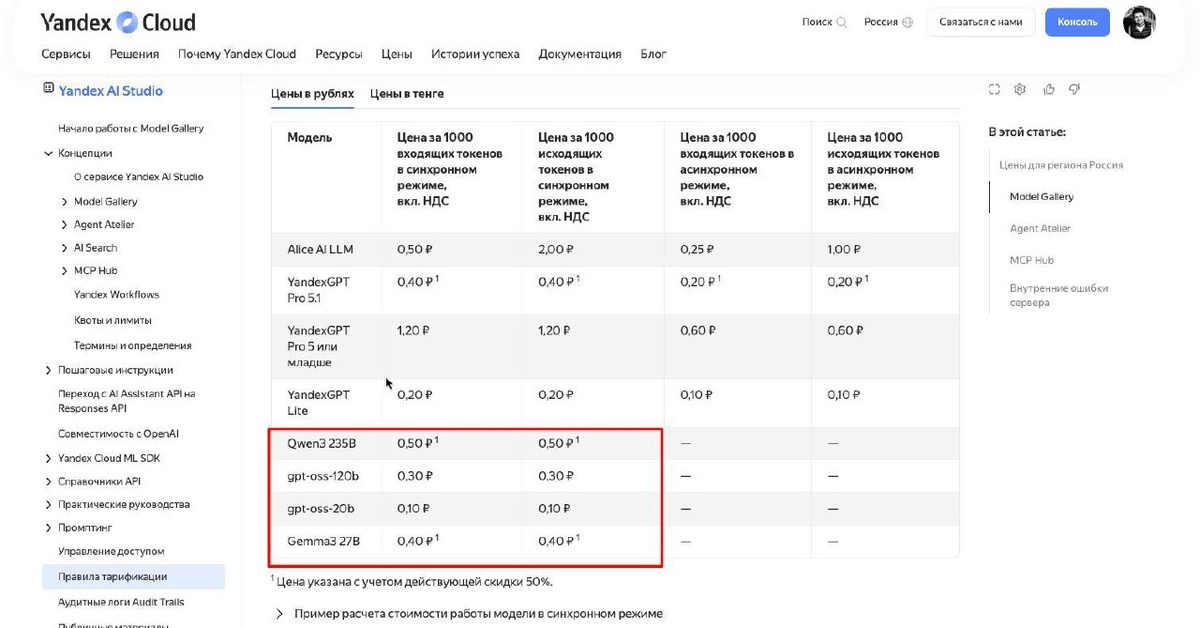Expand the Agent Atelier sidebar section
1200x628 pixels.
[x=64, y=224]
